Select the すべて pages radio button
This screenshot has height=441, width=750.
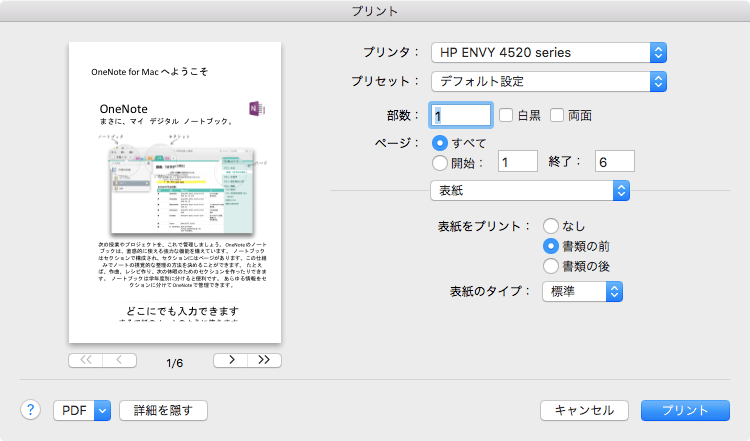[x=440, y=143]
